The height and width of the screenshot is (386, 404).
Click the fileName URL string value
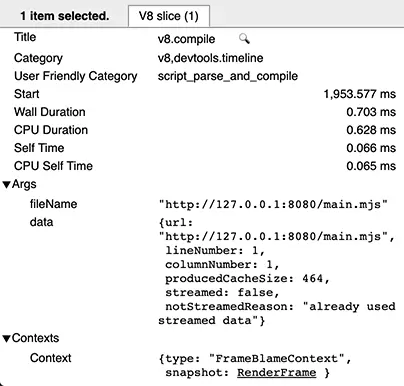(273, 204)
